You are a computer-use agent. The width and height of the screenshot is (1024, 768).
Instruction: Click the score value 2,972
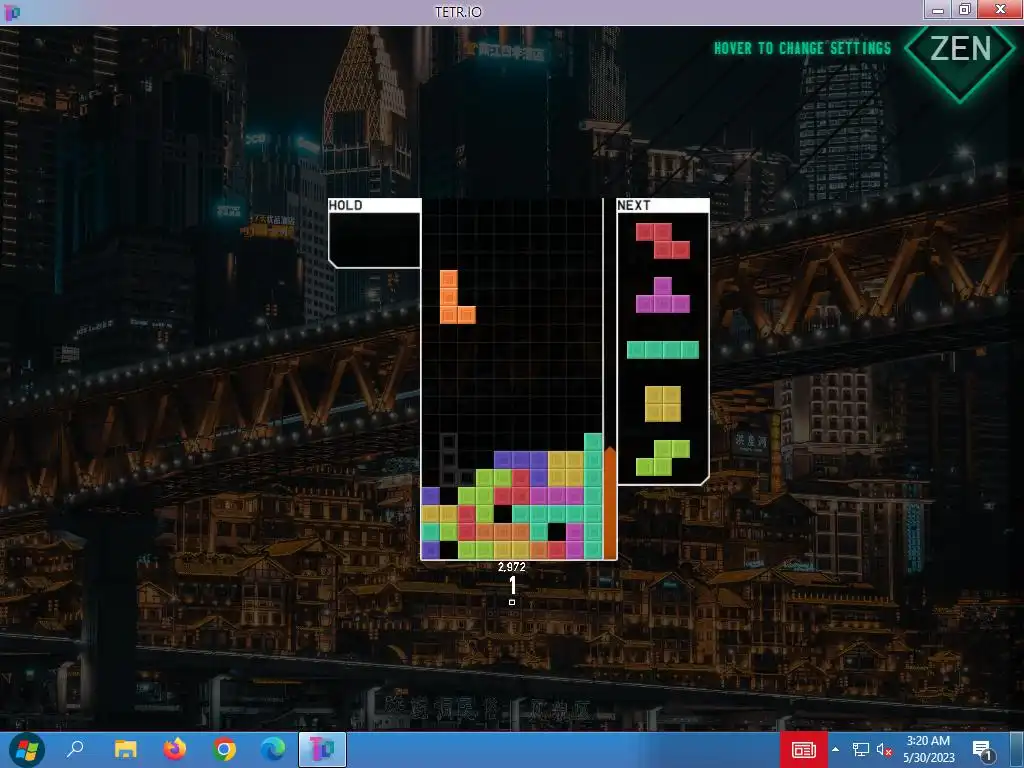(x=511, y=567)
